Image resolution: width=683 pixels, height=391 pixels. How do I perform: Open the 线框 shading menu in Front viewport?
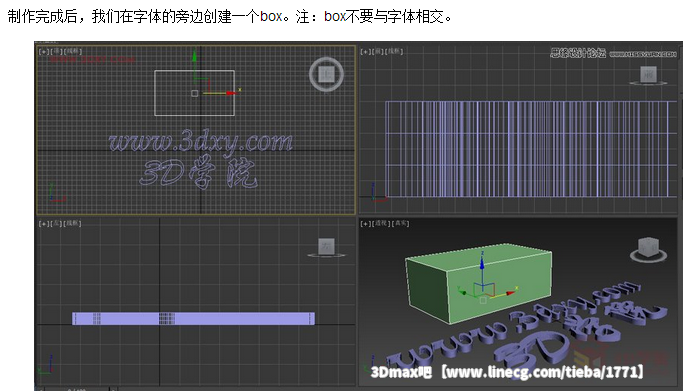(x=394, y=51)
